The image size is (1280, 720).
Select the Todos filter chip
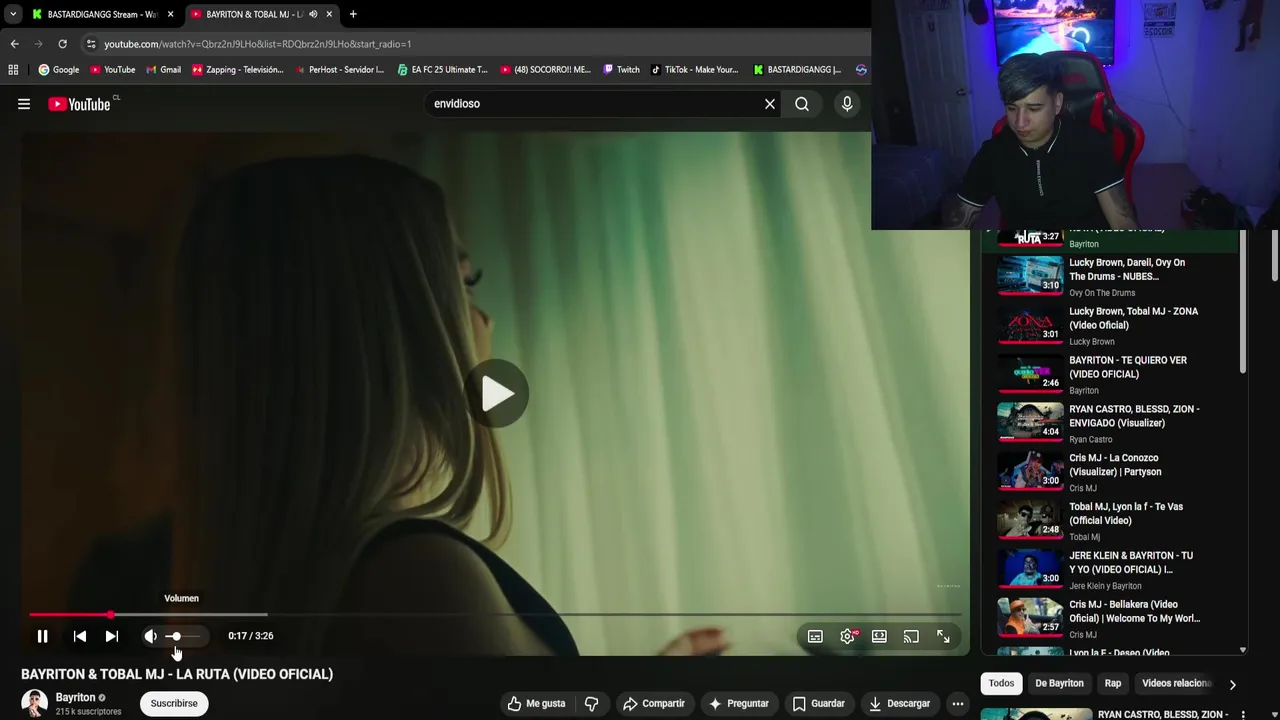(1001, 683)
